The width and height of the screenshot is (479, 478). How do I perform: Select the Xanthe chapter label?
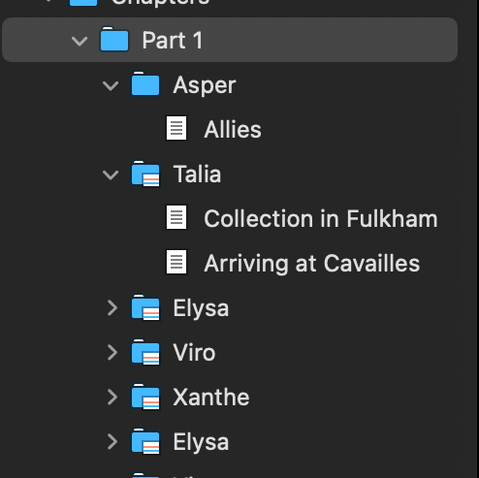point(211,397)
